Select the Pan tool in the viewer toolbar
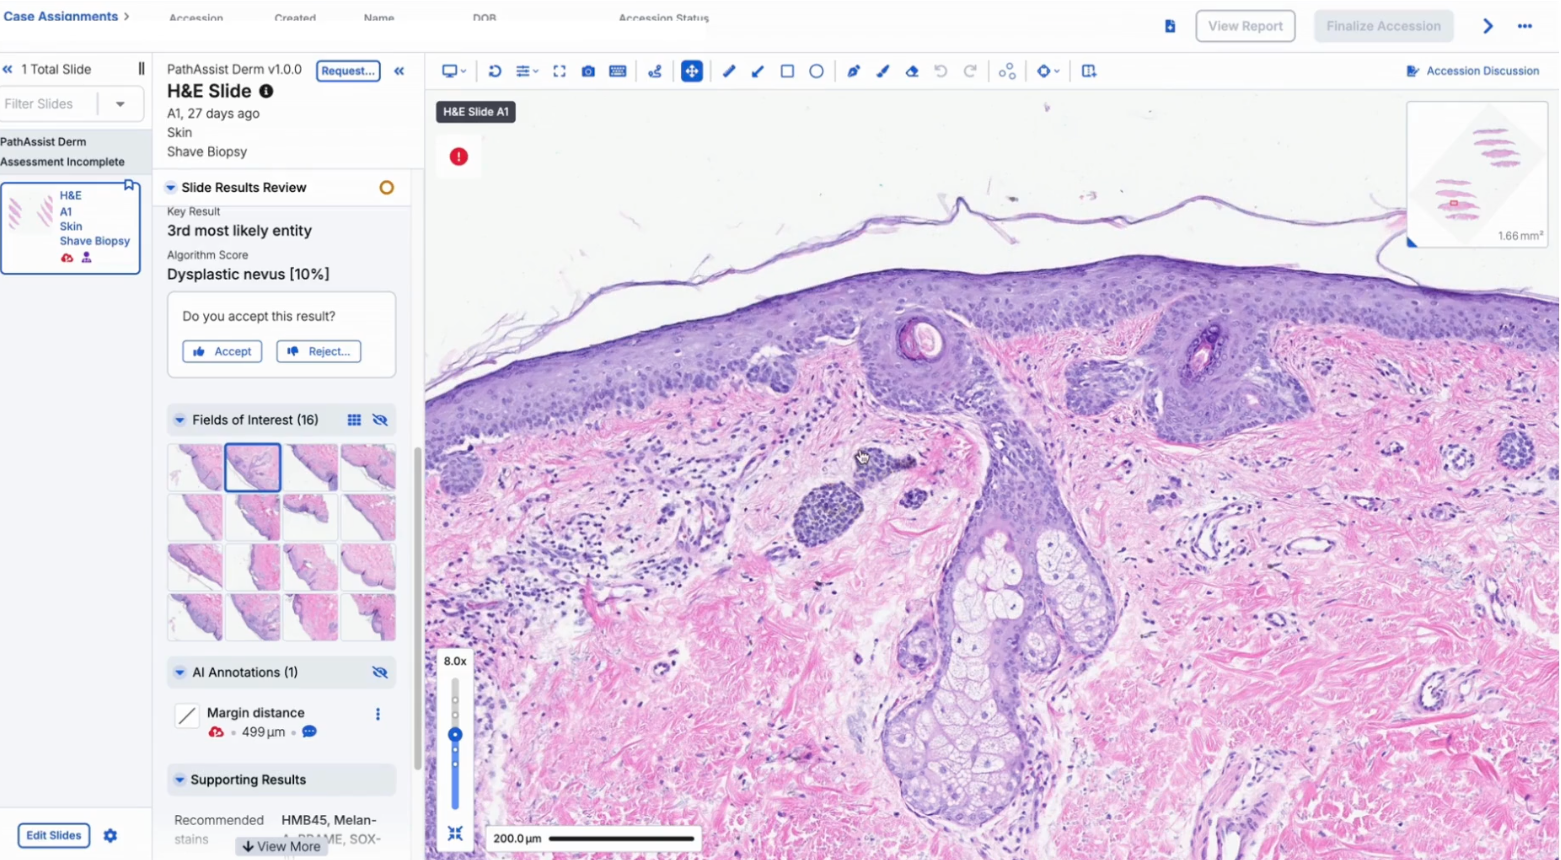Screen dimensions: 1561x860 [x=692, y=70]
